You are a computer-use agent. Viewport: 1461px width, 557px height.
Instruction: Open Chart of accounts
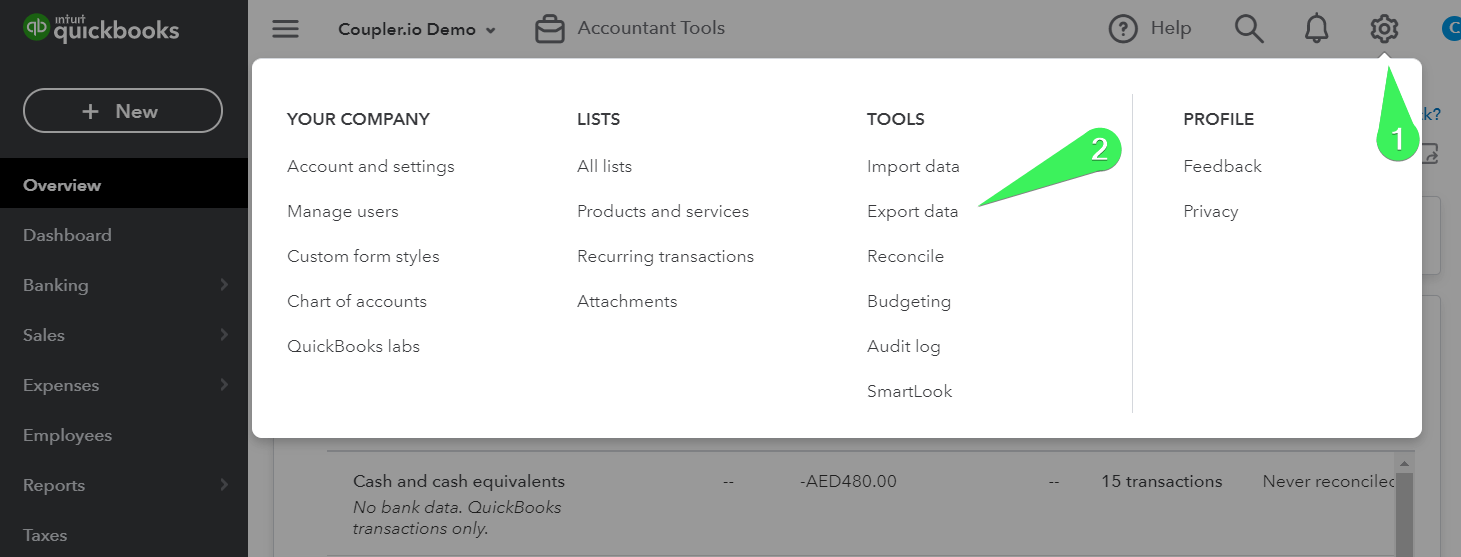357,301
